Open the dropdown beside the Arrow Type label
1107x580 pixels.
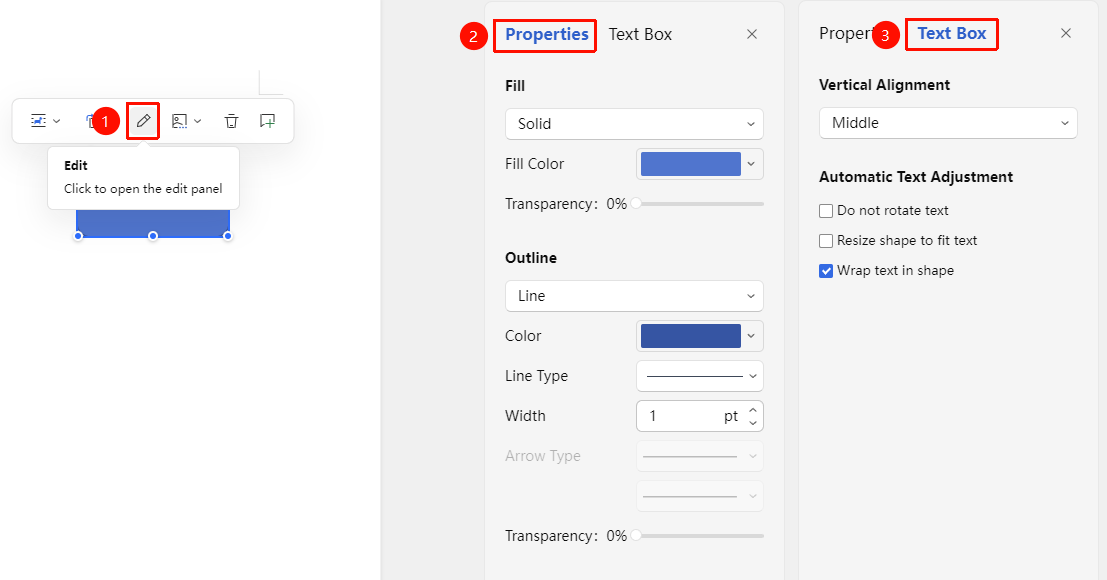700,457
